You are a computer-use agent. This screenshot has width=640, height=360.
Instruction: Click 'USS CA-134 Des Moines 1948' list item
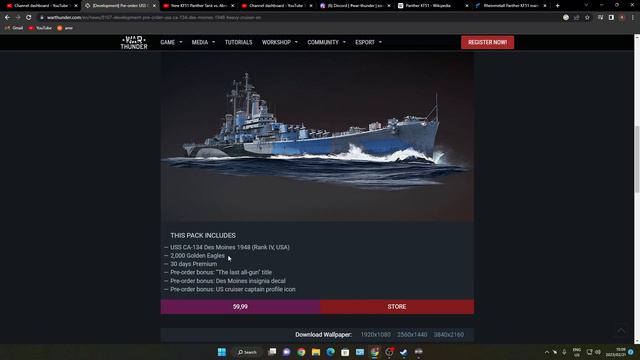point(230,247)
